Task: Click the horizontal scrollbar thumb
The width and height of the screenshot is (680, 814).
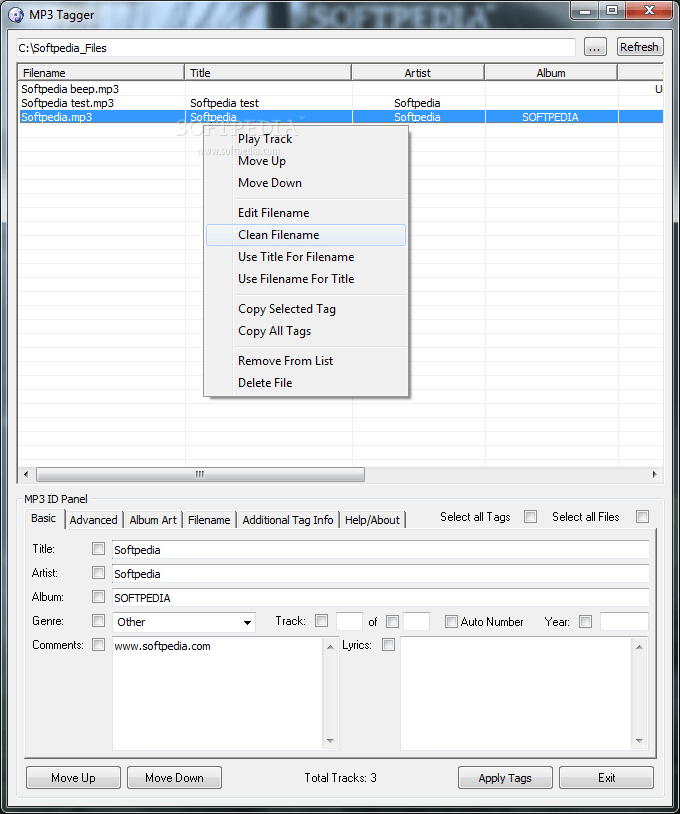Action: tap(200, 474)
